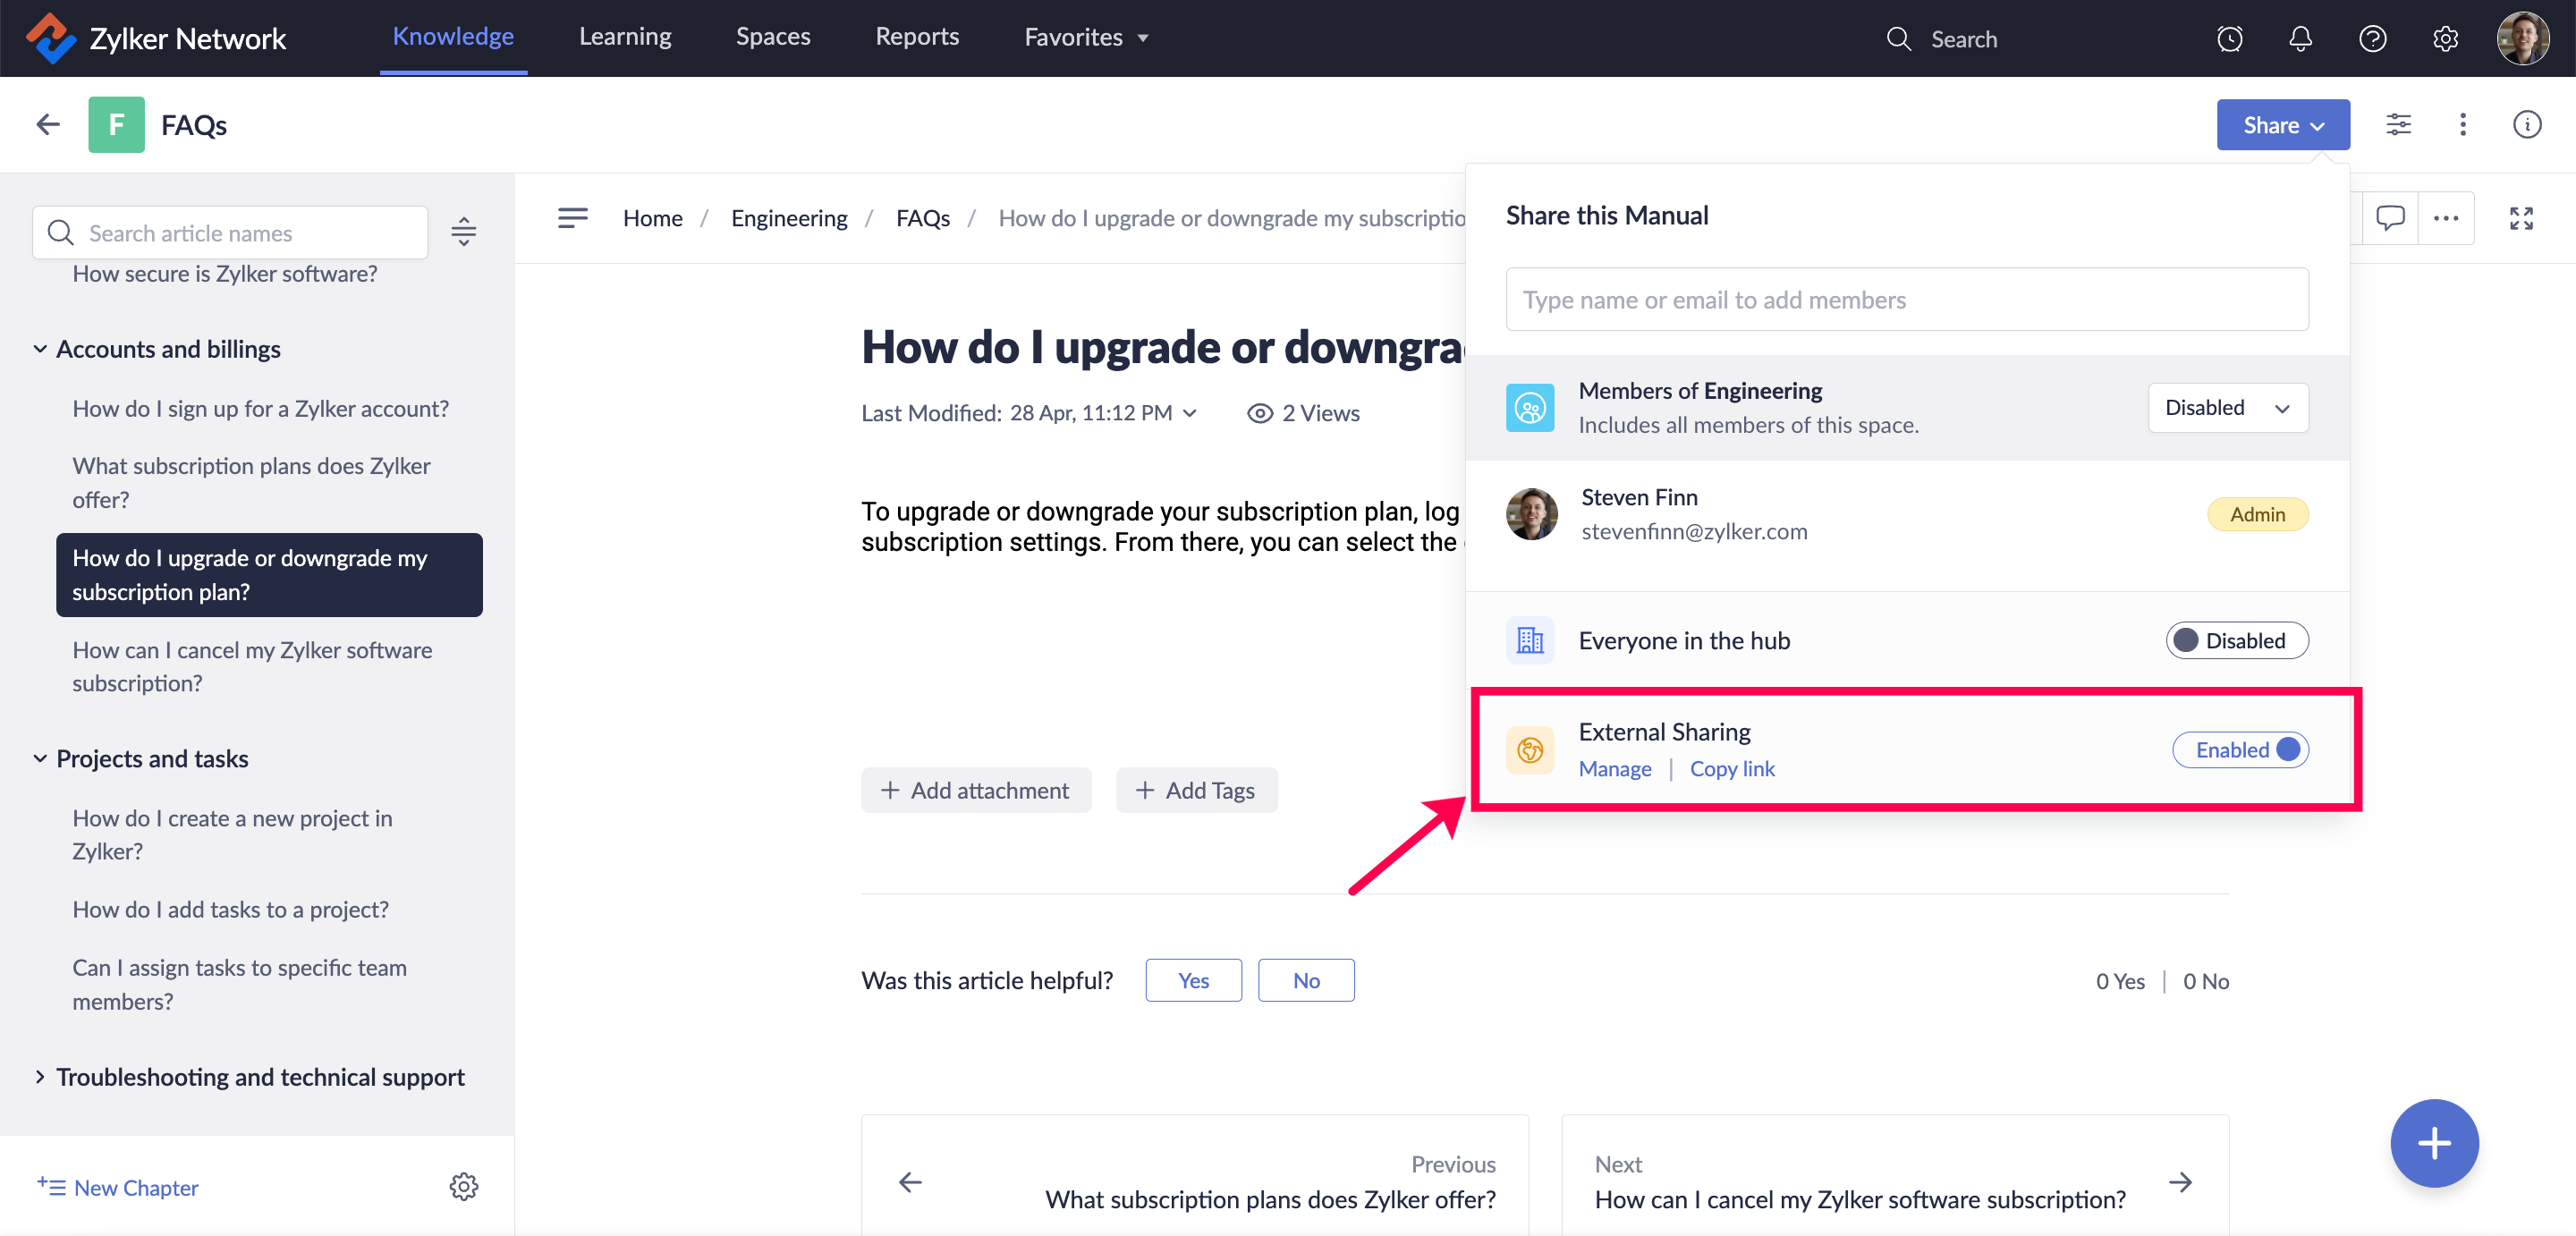Go to Engineering breadcrumb

click(x=788, y=218)
